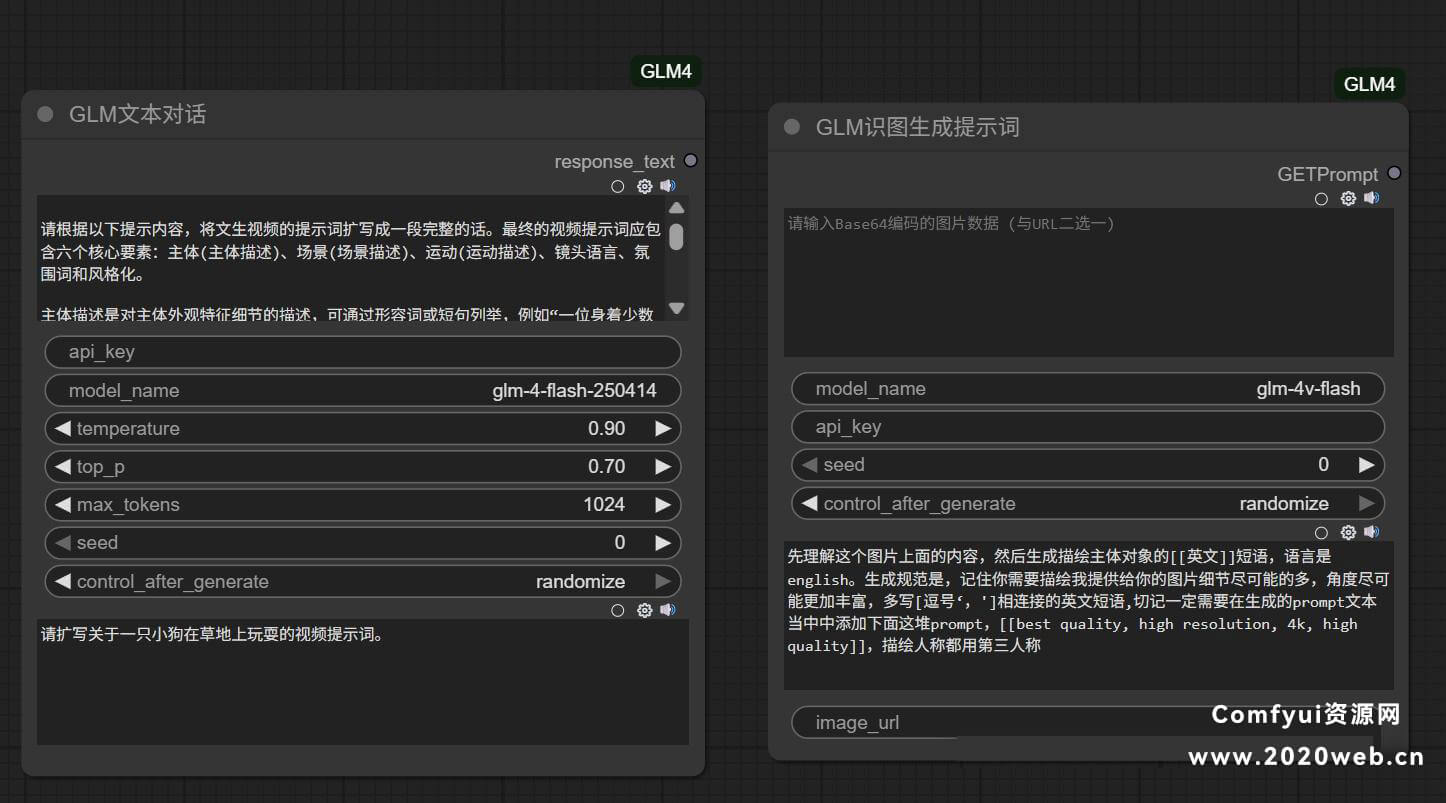The height and width of the screenshot is (803, 1446).
Task: Increase max_tokens with its right arrow
Action: click(x=663, y=505)
